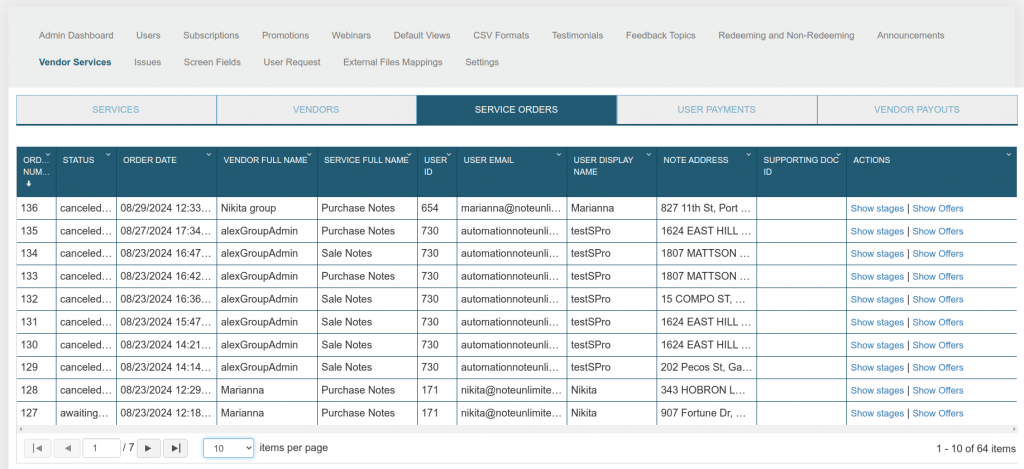Open the Vendors tab
Viewport: 1024px width, 469px height.
tap(316, 109)
